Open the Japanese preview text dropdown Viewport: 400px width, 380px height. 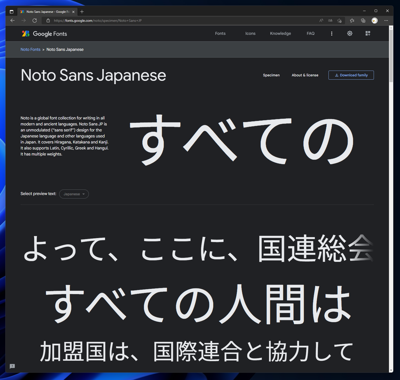point(74,194)
